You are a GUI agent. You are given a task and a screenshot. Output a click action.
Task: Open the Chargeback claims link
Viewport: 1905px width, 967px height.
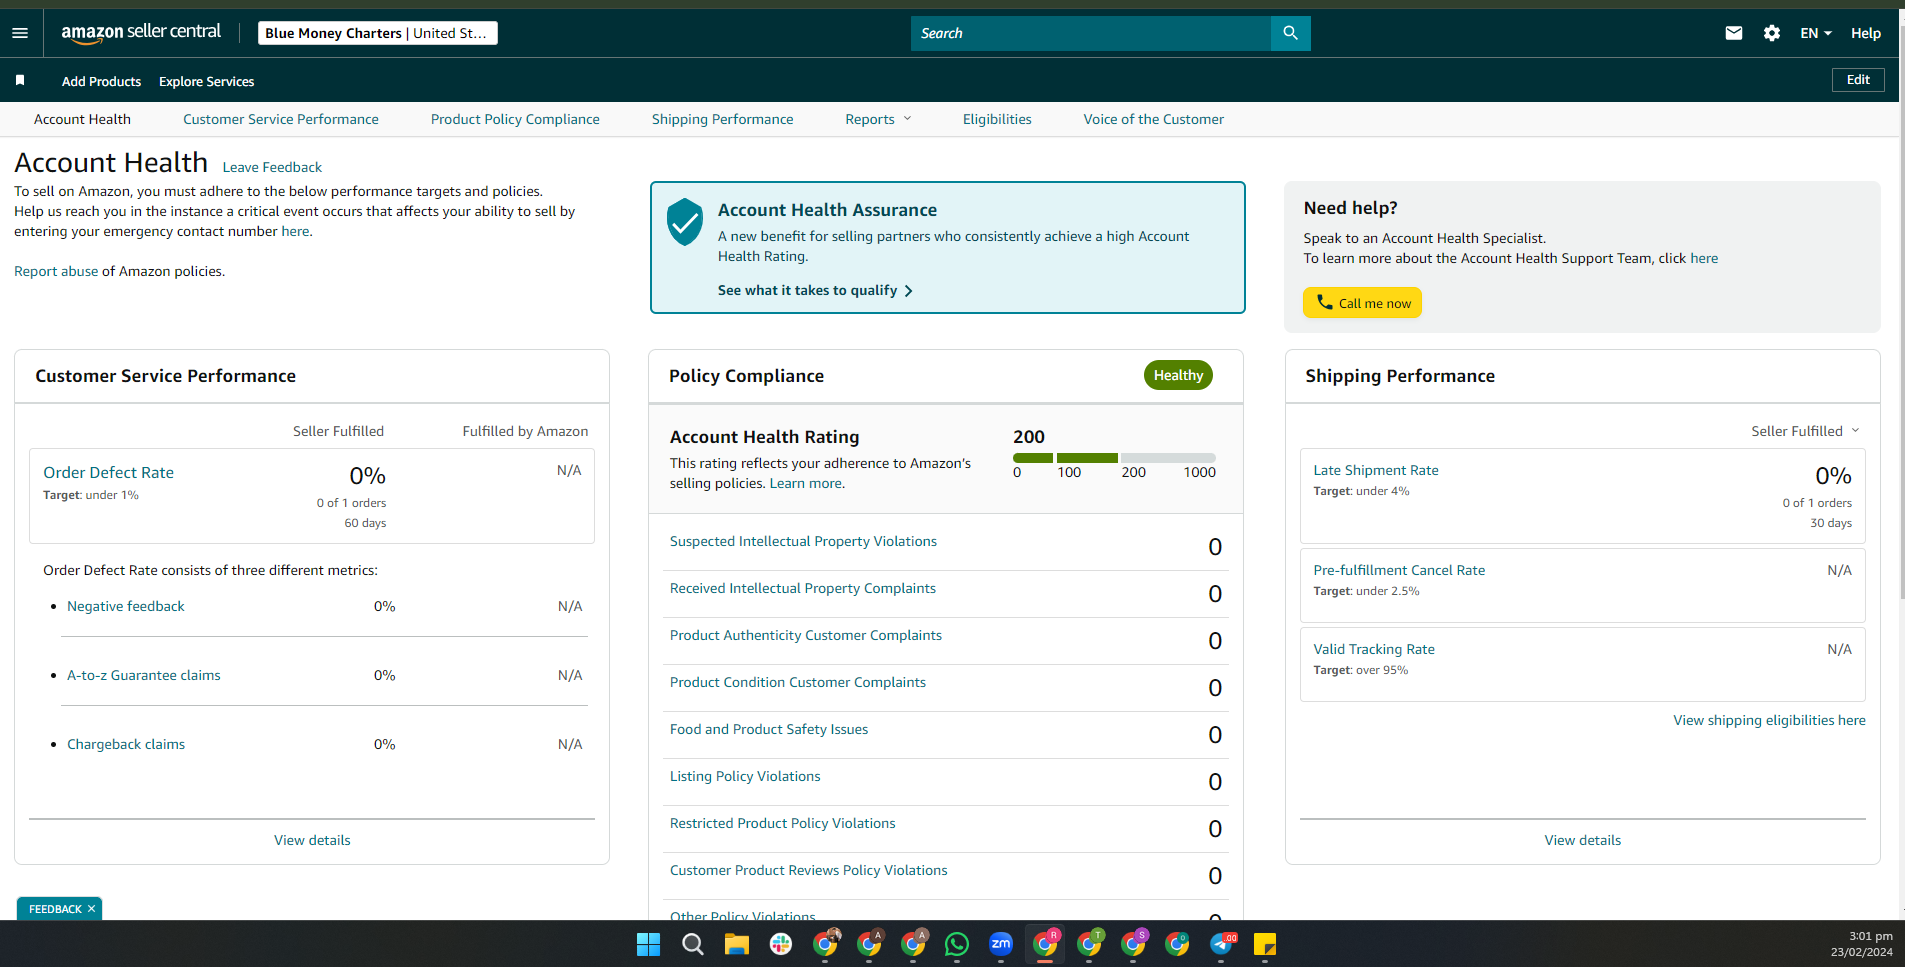pos(126,744)
